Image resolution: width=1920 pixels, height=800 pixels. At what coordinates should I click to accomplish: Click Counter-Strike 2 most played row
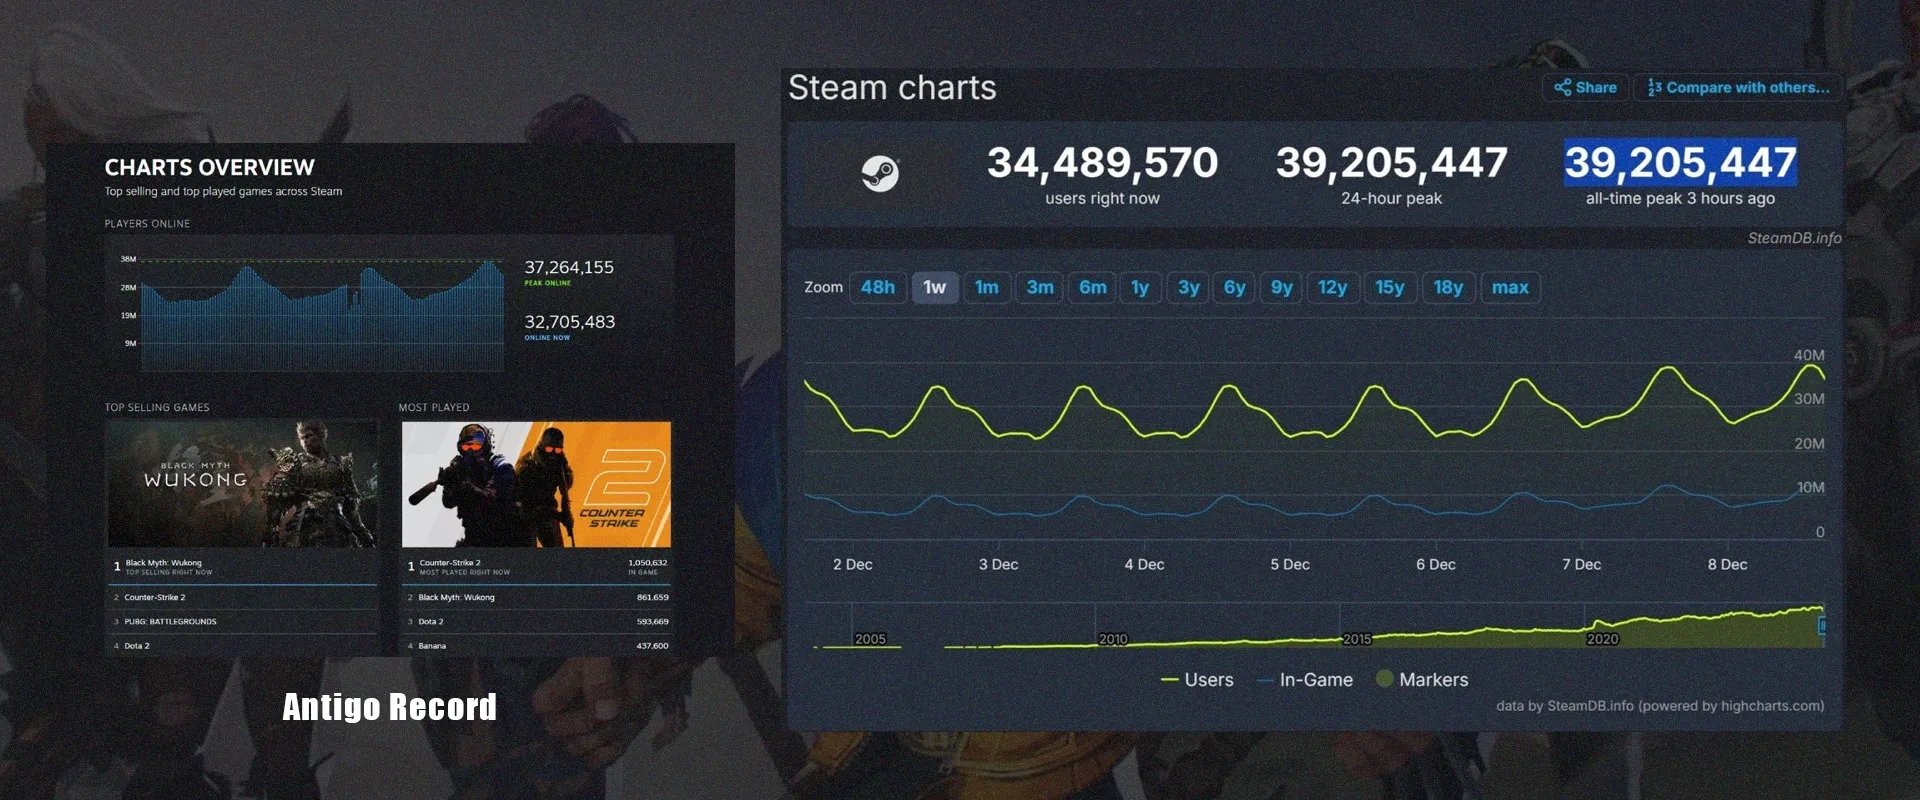pyautogui.click(x=536, y=567)
